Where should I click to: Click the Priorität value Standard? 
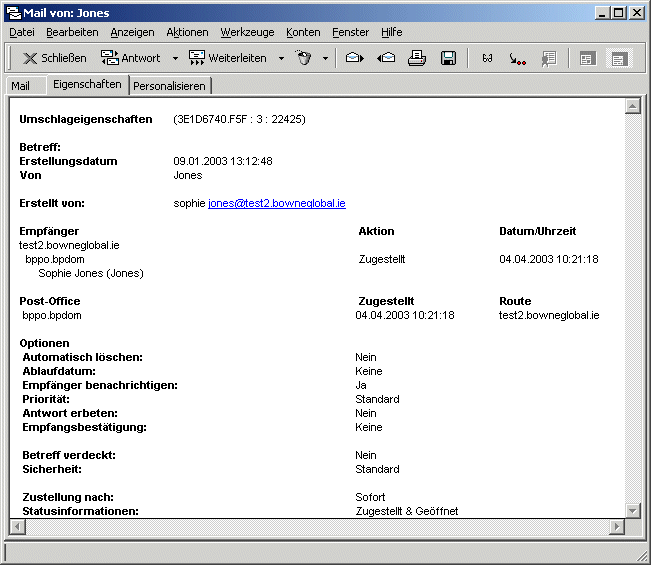(x=377, y=399)
